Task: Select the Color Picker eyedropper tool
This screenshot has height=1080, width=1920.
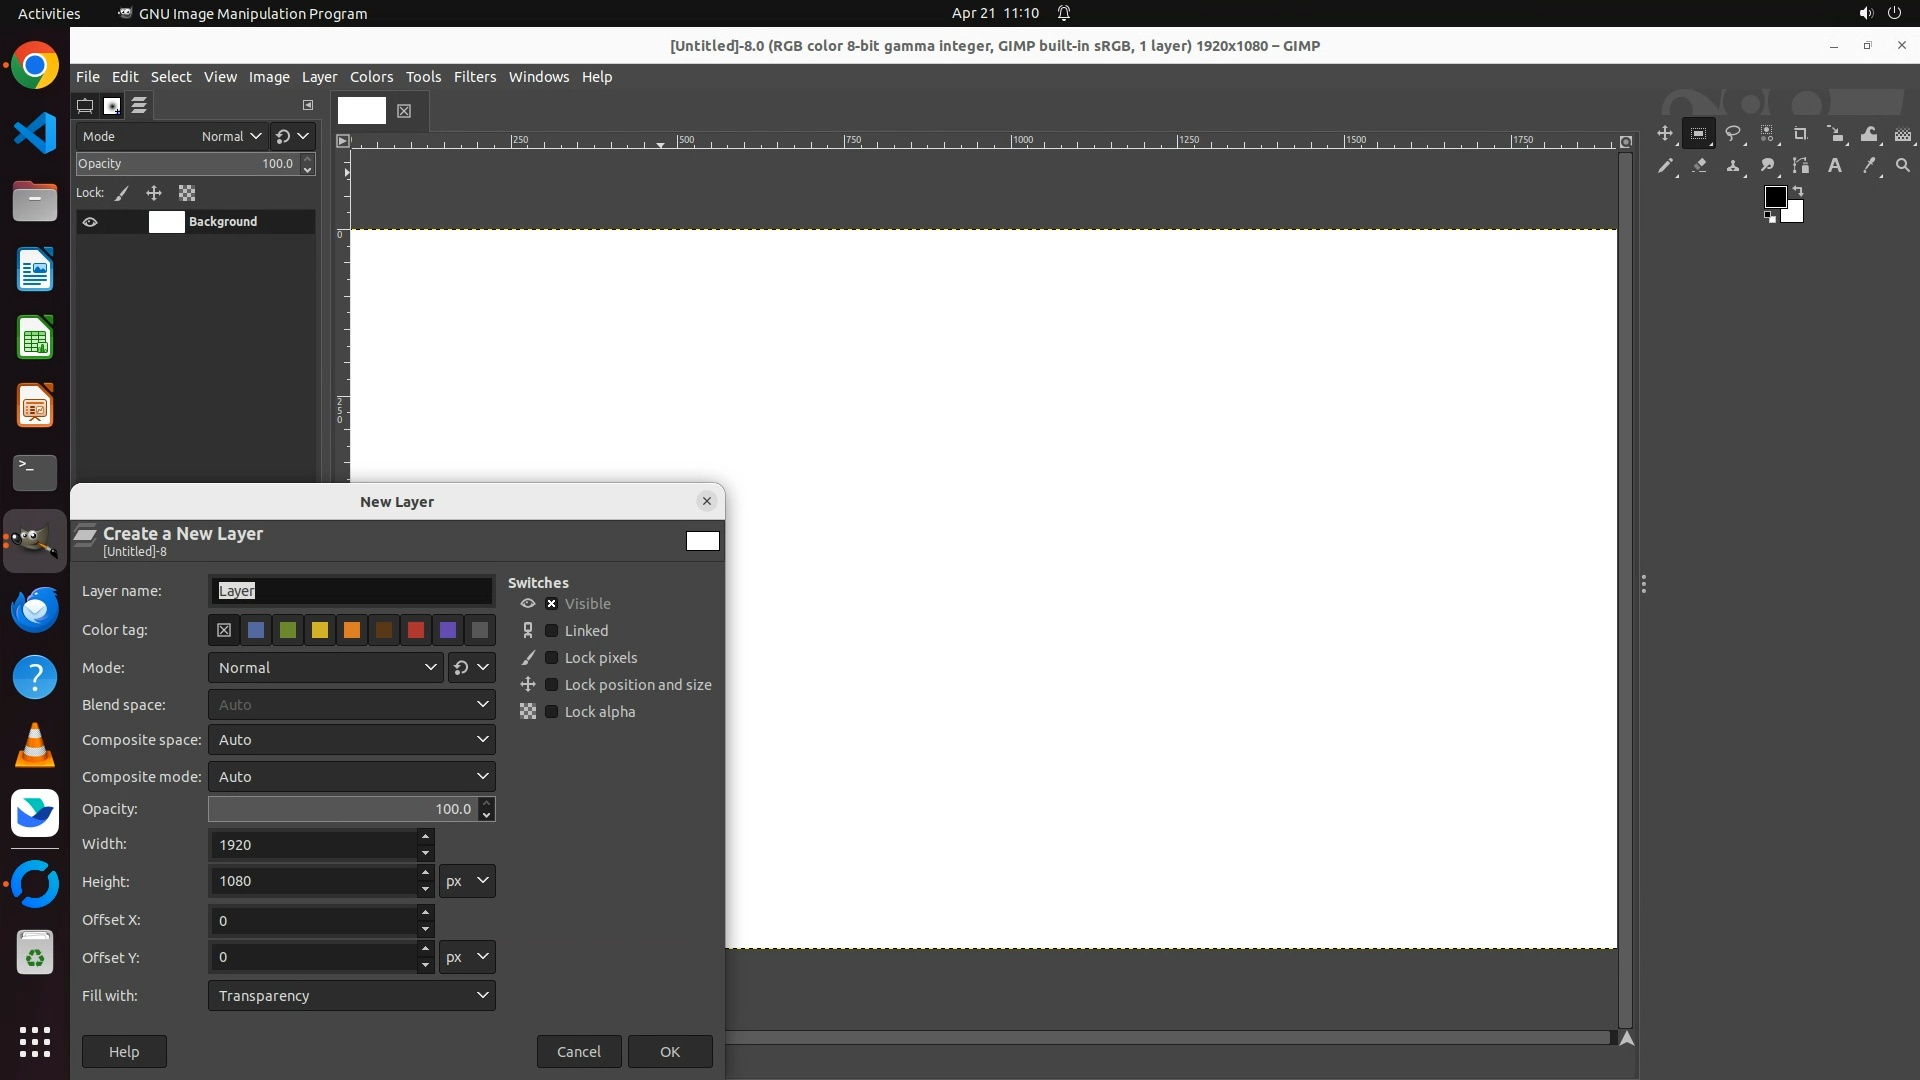Action: pos(1869,166)
